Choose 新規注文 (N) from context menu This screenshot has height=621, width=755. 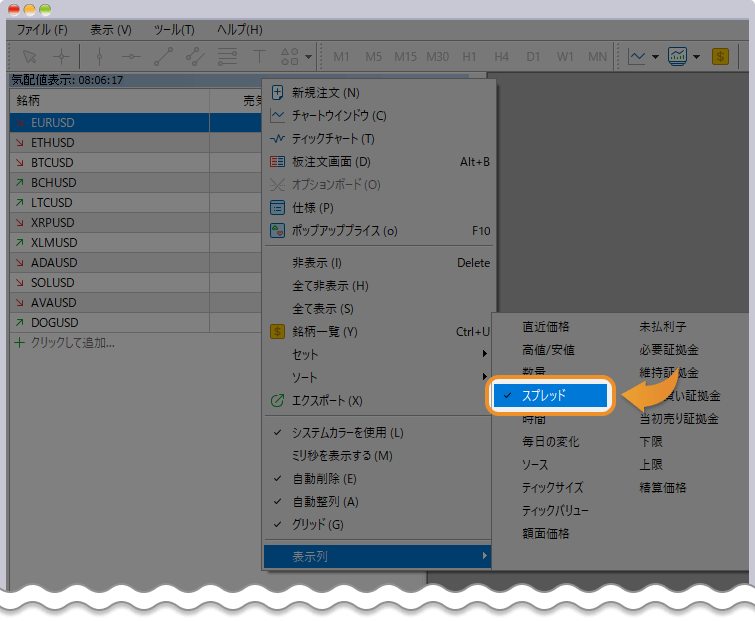(x=378, y=92)
